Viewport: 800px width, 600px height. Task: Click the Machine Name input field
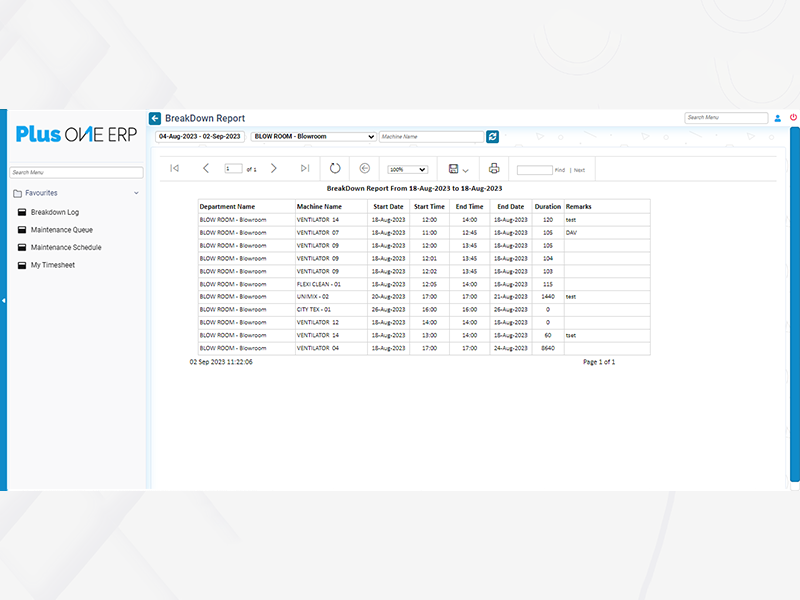click(430, 136)
